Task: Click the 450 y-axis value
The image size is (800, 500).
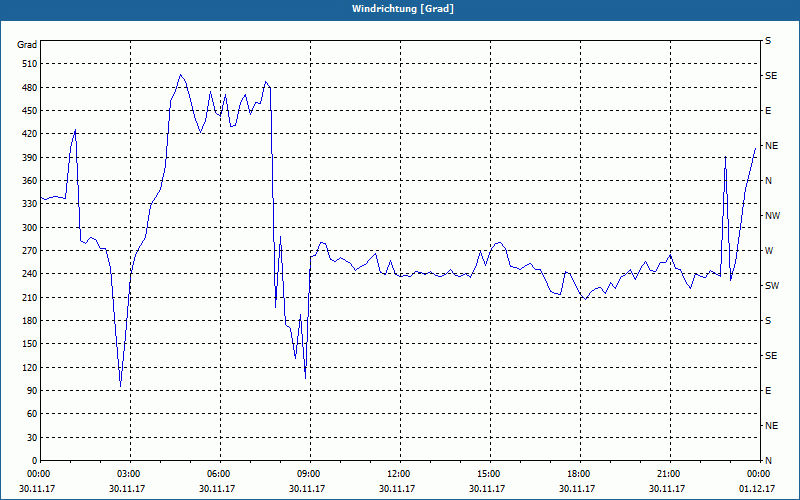Action: pos(29,111)
